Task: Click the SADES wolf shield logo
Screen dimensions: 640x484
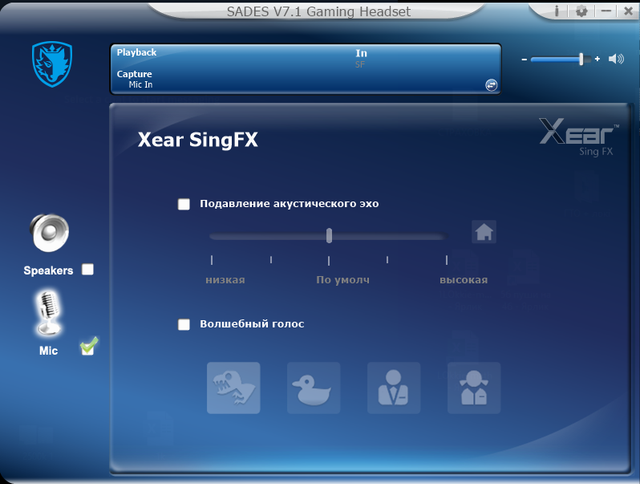Action: click(x=52, y=64)
